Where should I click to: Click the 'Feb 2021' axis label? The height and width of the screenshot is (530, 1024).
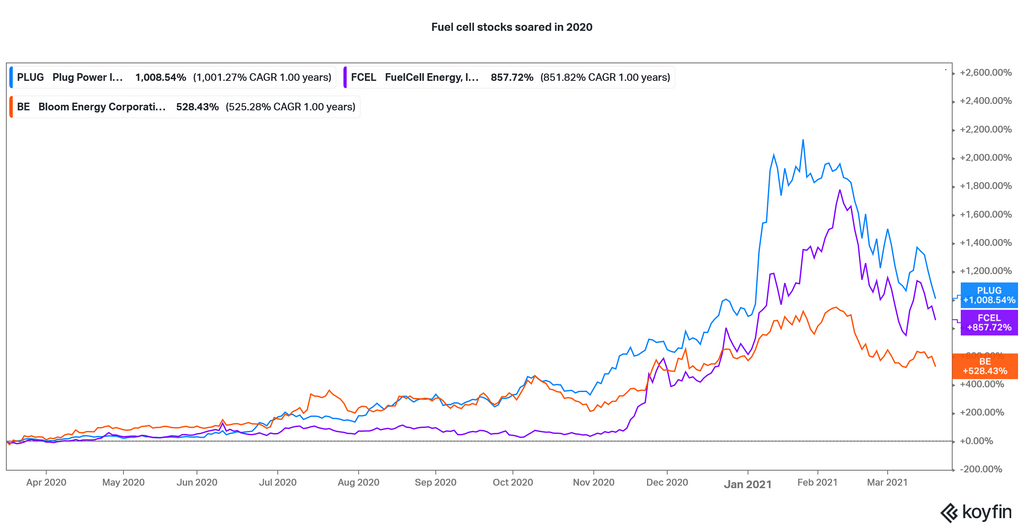[x=818, y=483]
